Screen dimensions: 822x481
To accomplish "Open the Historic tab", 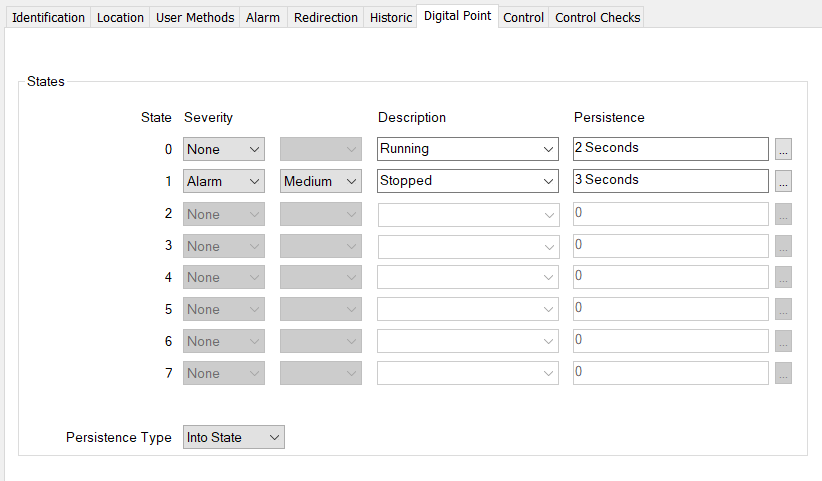I will point(390,18).
